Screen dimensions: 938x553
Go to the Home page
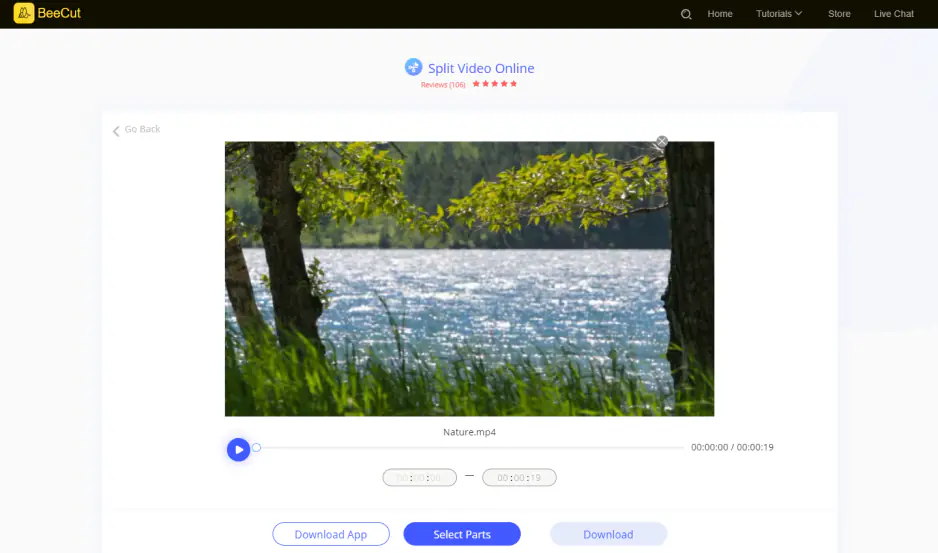click(720, 14)
